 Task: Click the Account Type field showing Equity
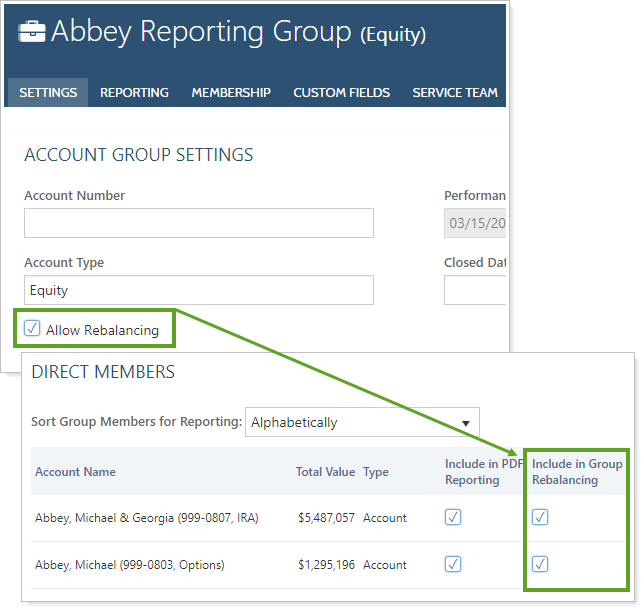coord(199,290)
